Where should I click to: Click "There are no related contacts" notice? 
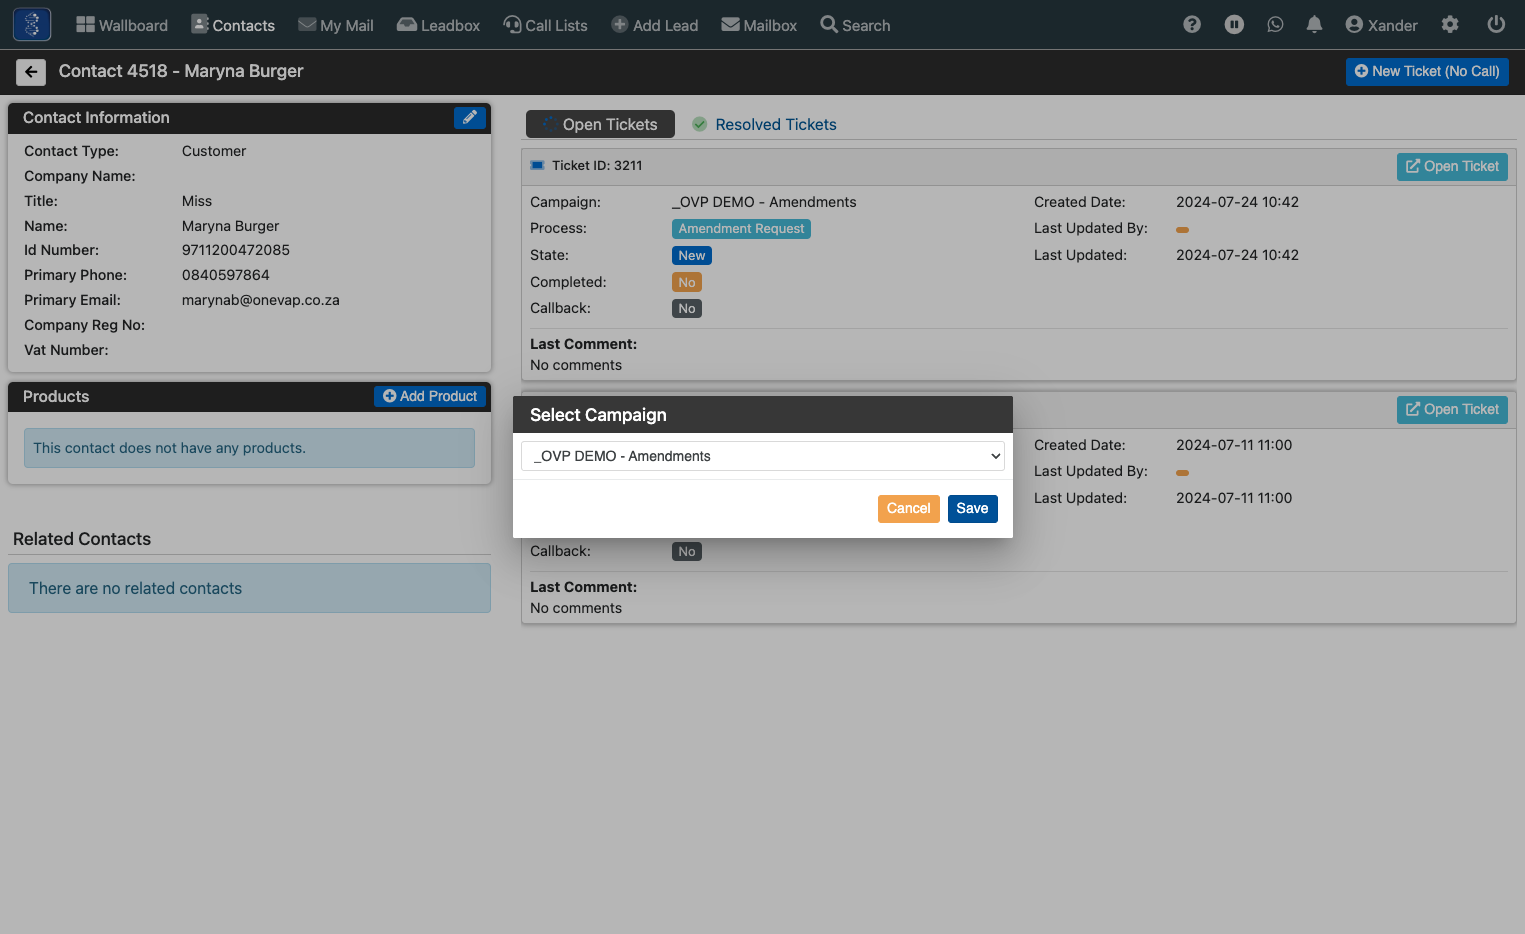(x=249, y=588)
